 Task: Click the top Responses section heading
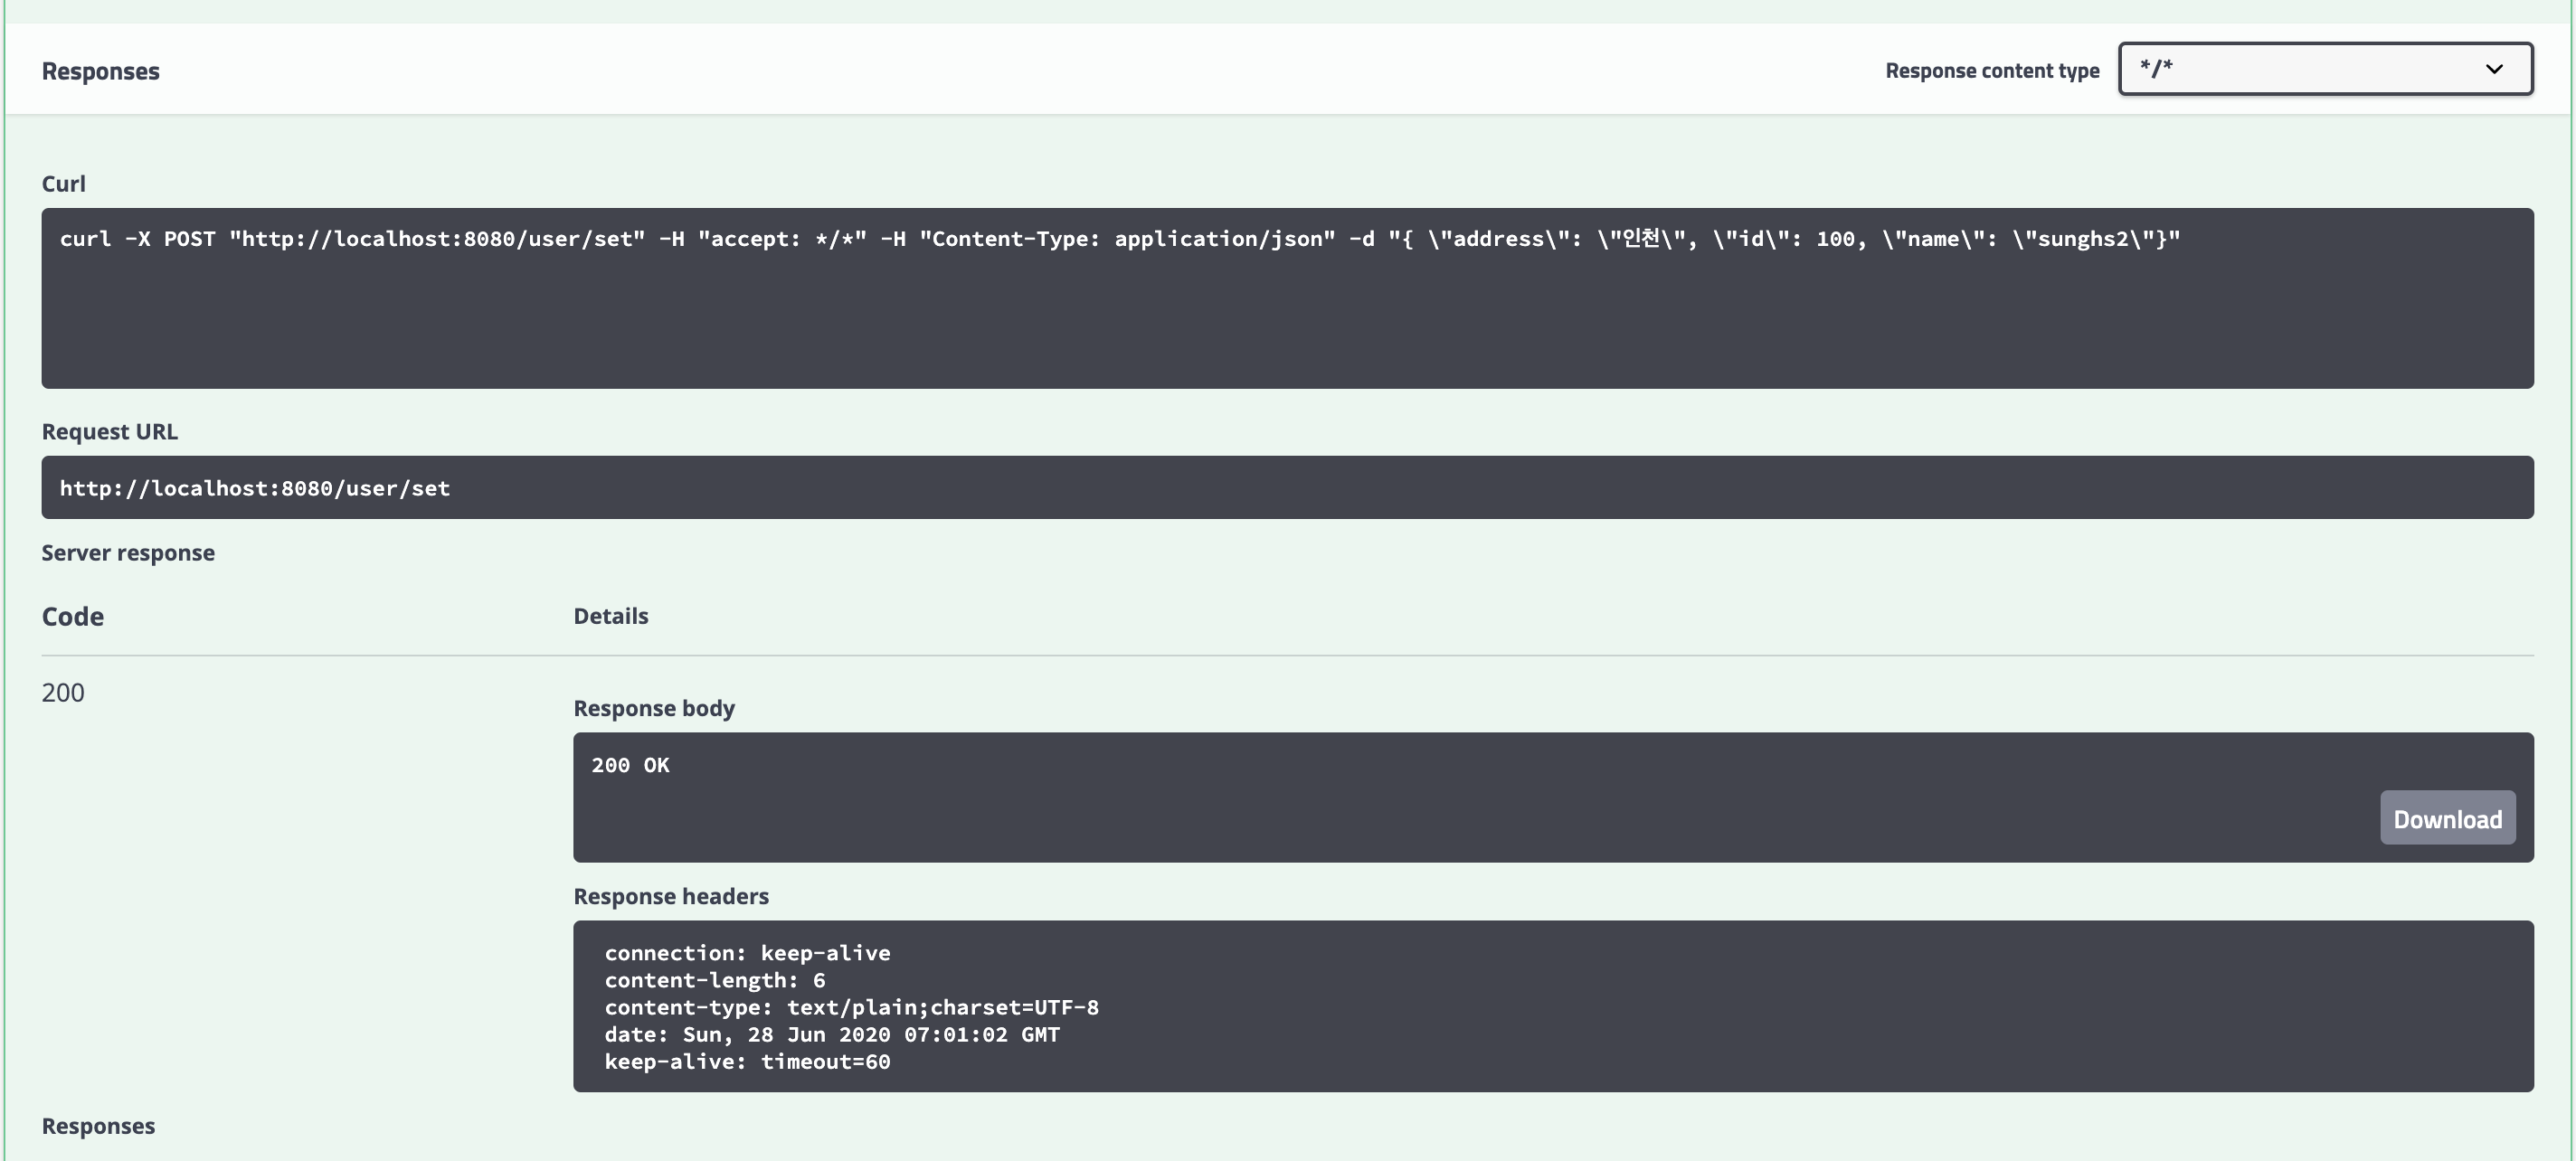[100, 71]
